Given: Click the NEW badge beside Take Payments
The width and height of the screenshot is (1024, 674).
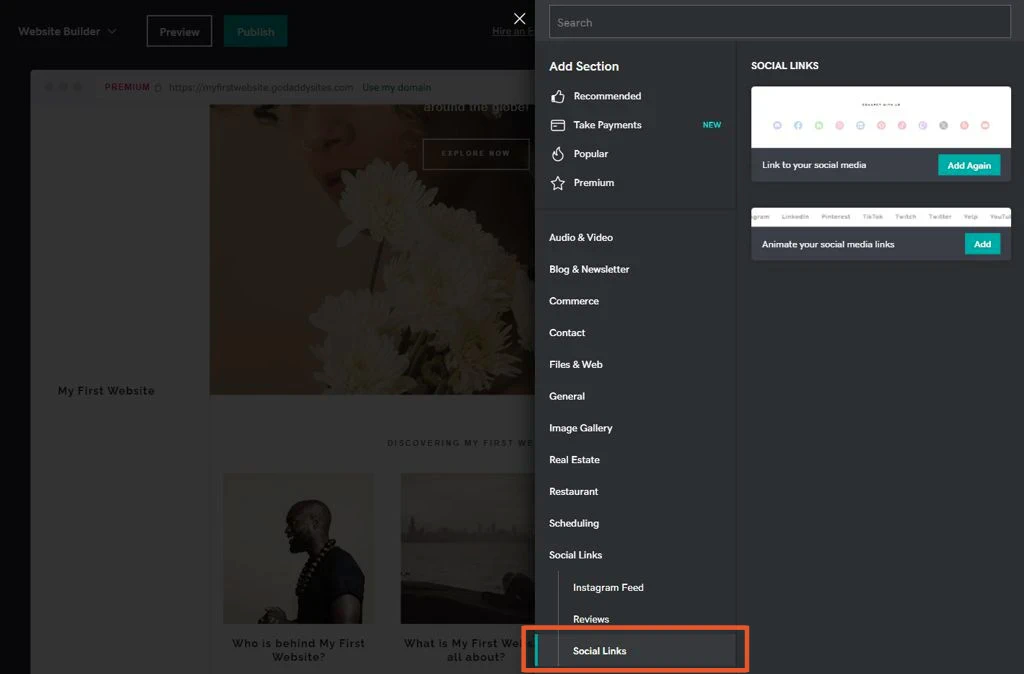Looking at the screenshot, I should pos(712,125).
